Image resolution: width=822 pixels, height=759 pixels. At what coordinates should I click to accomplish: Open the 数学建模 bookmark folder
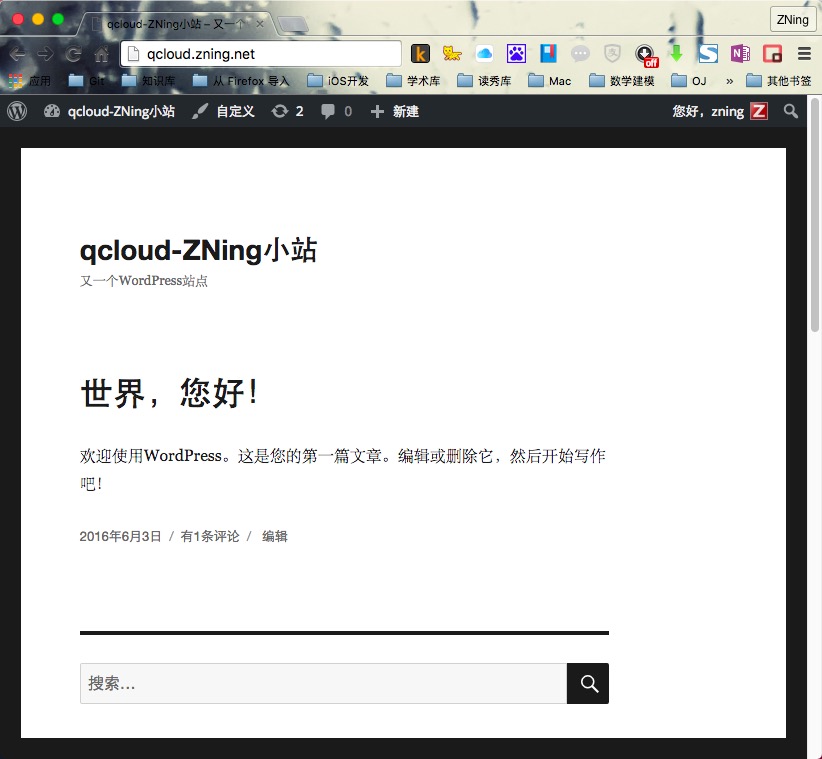coord(622,81)
